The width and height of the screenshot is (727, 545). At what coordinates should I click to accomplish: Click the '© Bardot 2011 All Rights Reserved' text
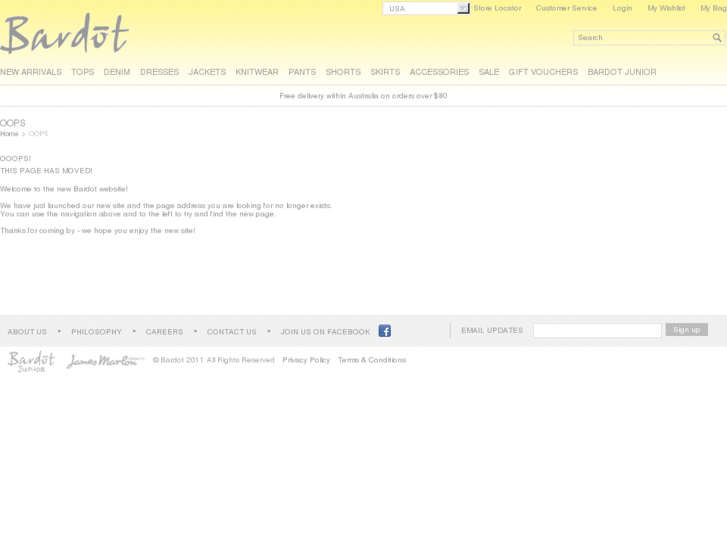point(213,360)
